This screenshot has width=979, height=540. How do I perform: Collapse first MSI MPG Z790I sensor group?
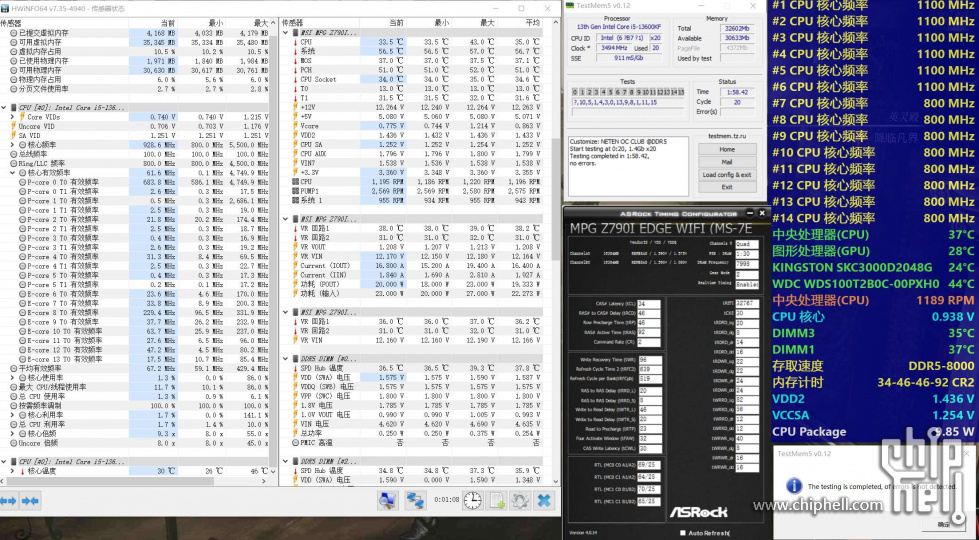click(x=286, y=32)
